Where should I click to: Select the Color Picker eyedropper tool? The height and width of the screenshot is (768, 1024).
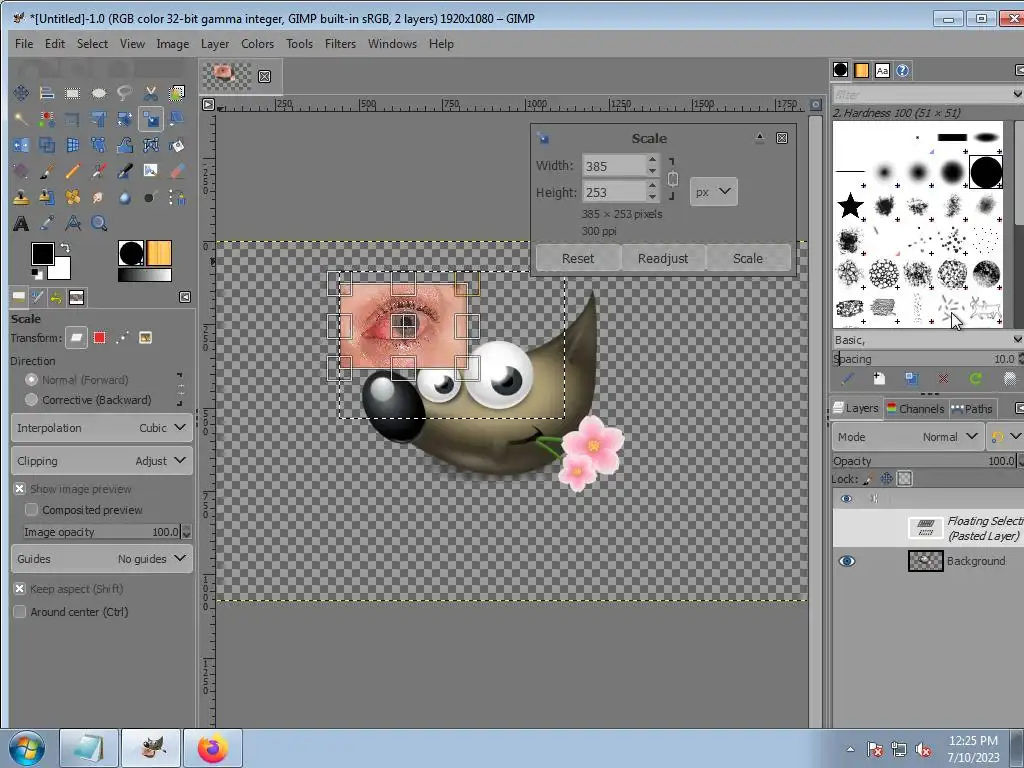46,223
